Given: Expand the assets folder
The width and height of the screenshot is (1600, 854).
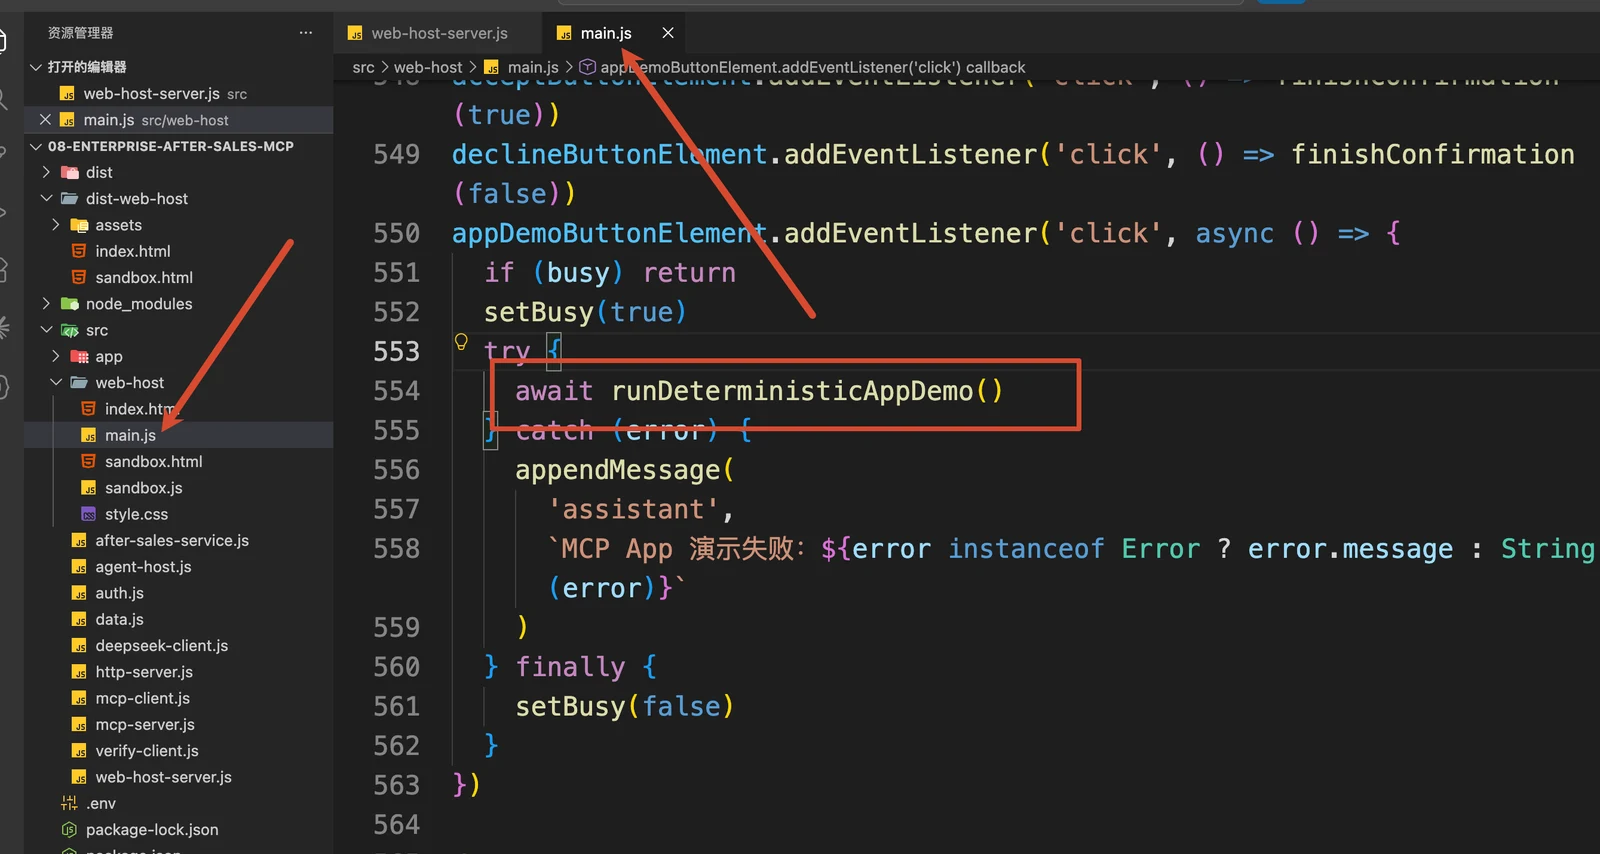Looking at the screenshot, I should pos(56,225).
